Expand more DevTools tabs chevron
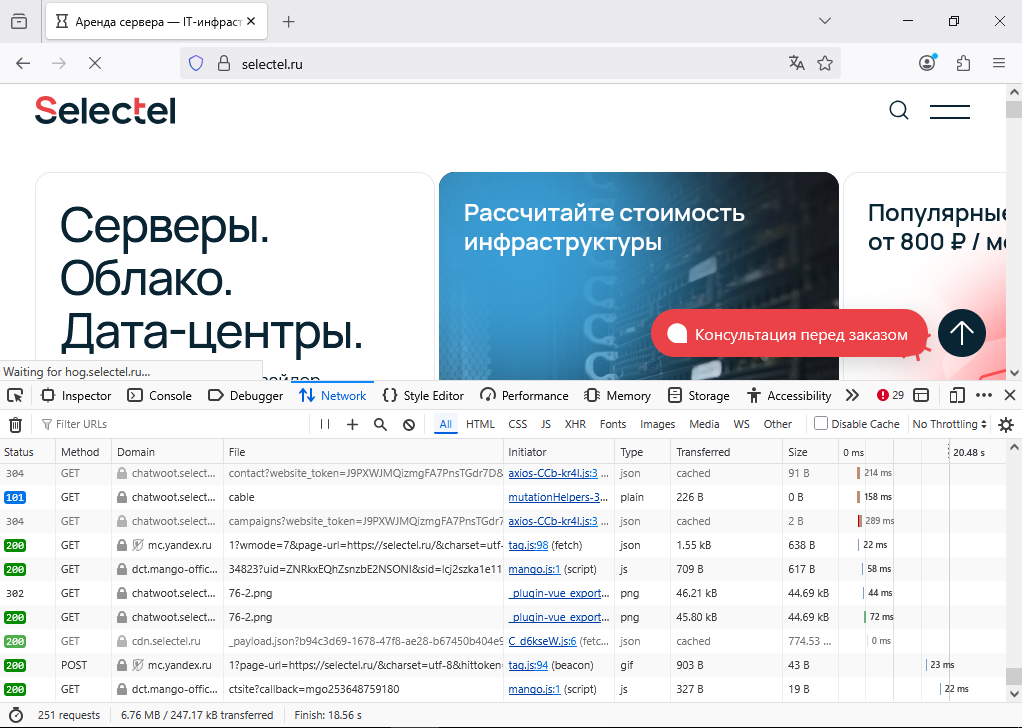 tap(852, 395)
